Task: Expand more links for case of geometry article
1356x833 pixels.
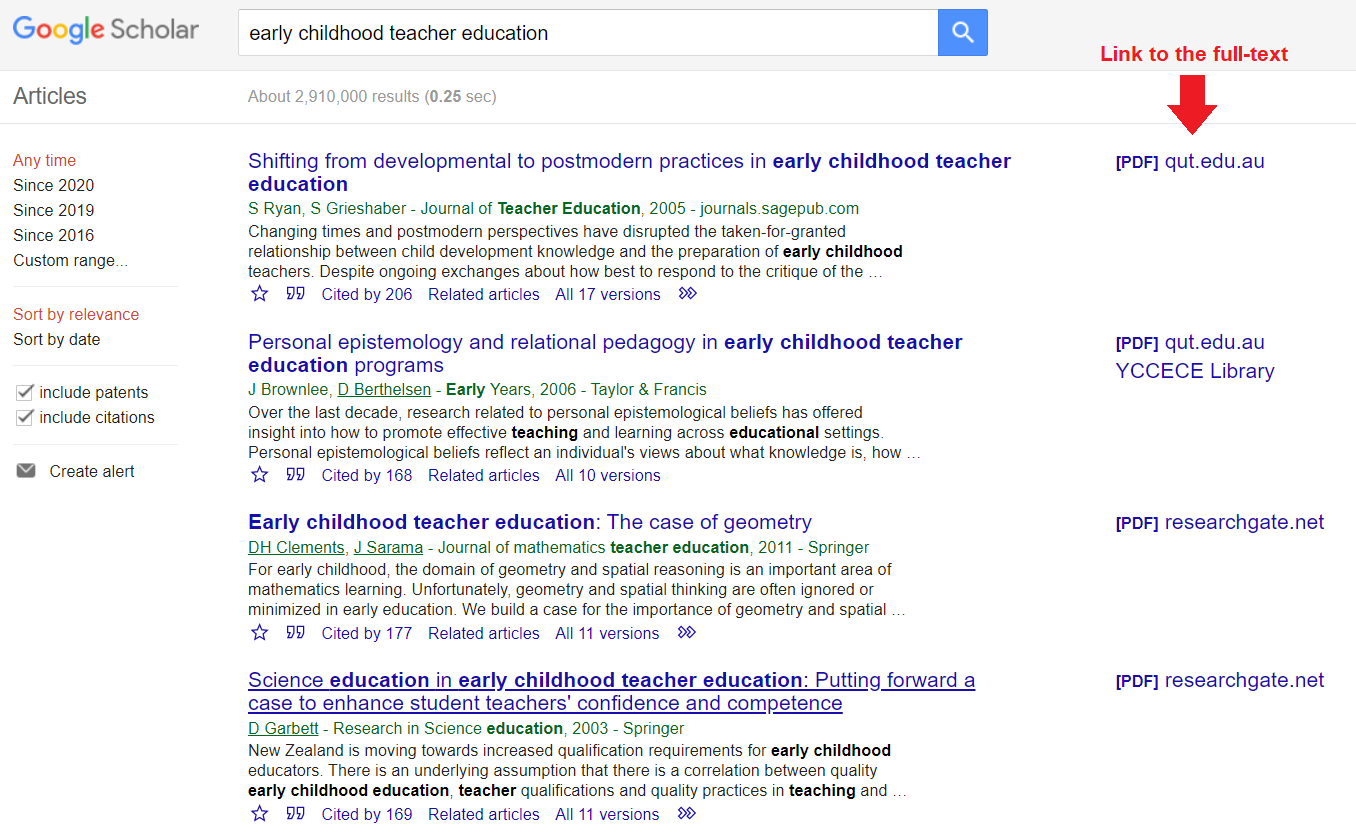Action: 687,633
